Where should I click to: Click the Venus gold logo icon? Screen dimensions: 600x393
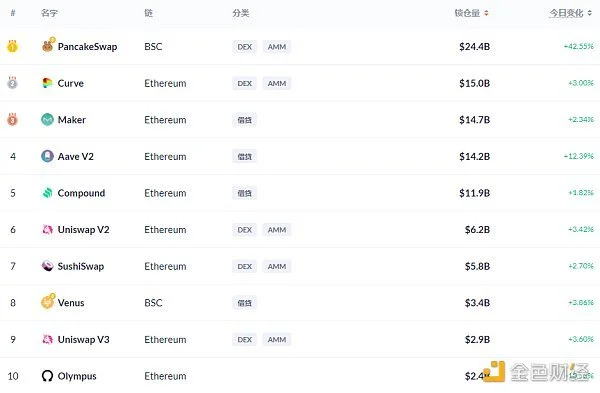48,302
